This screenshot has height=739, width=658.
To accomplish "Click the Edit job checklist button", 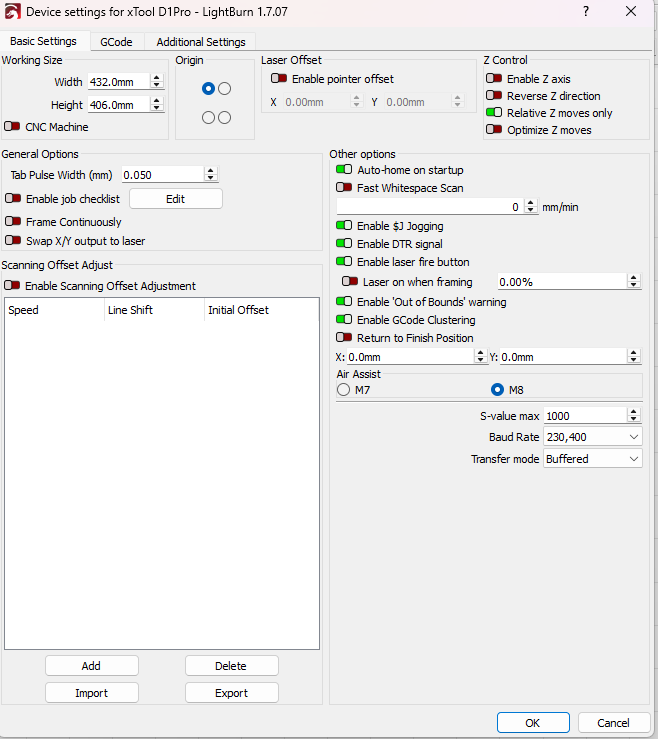I will tap(176, 198).
